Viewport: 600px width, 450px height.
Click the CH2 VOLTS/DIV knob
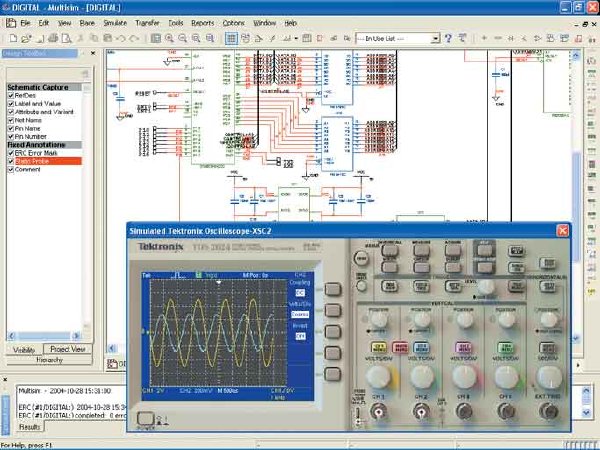pyautogui.click(x=422, y=377)
